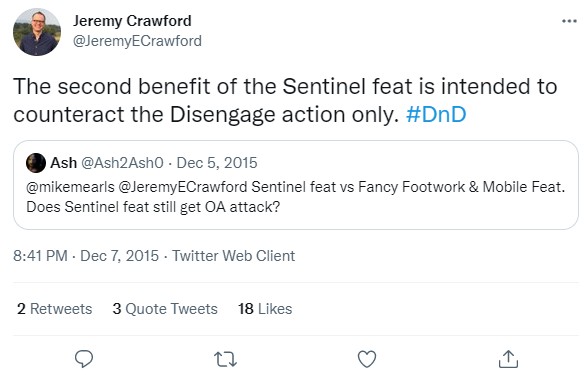Click the @Ash2Ash0 handle in quote
Viewport: 584px width, 376px height.
click(123, 163)
